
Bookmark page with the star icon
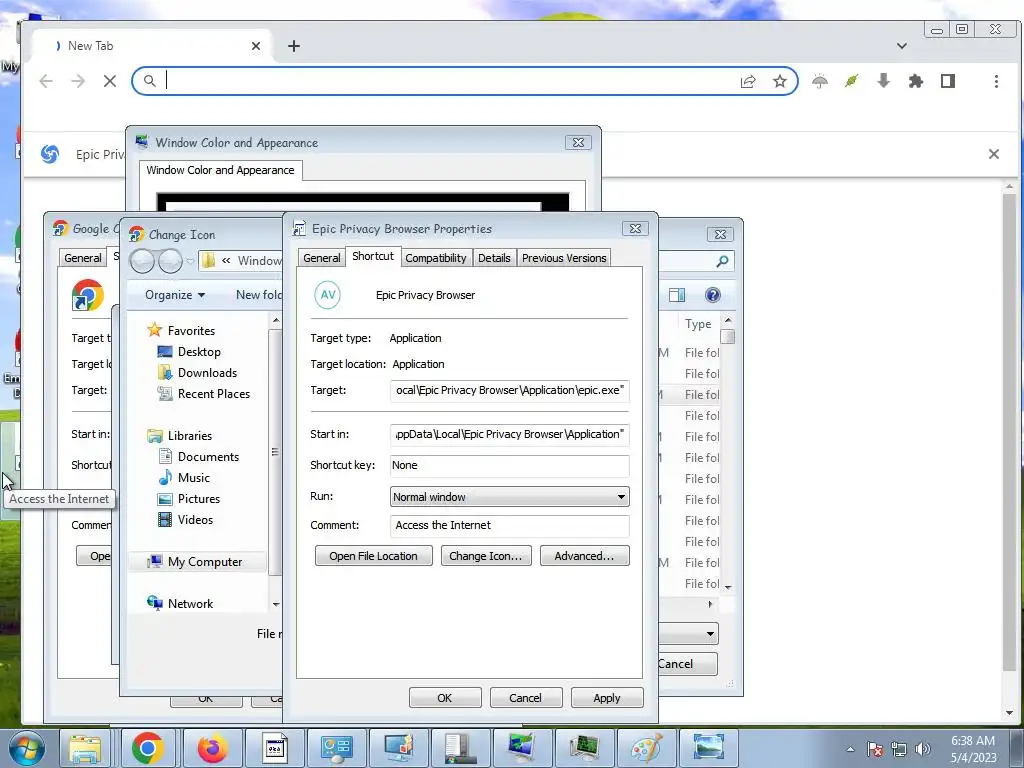(779, 81)
